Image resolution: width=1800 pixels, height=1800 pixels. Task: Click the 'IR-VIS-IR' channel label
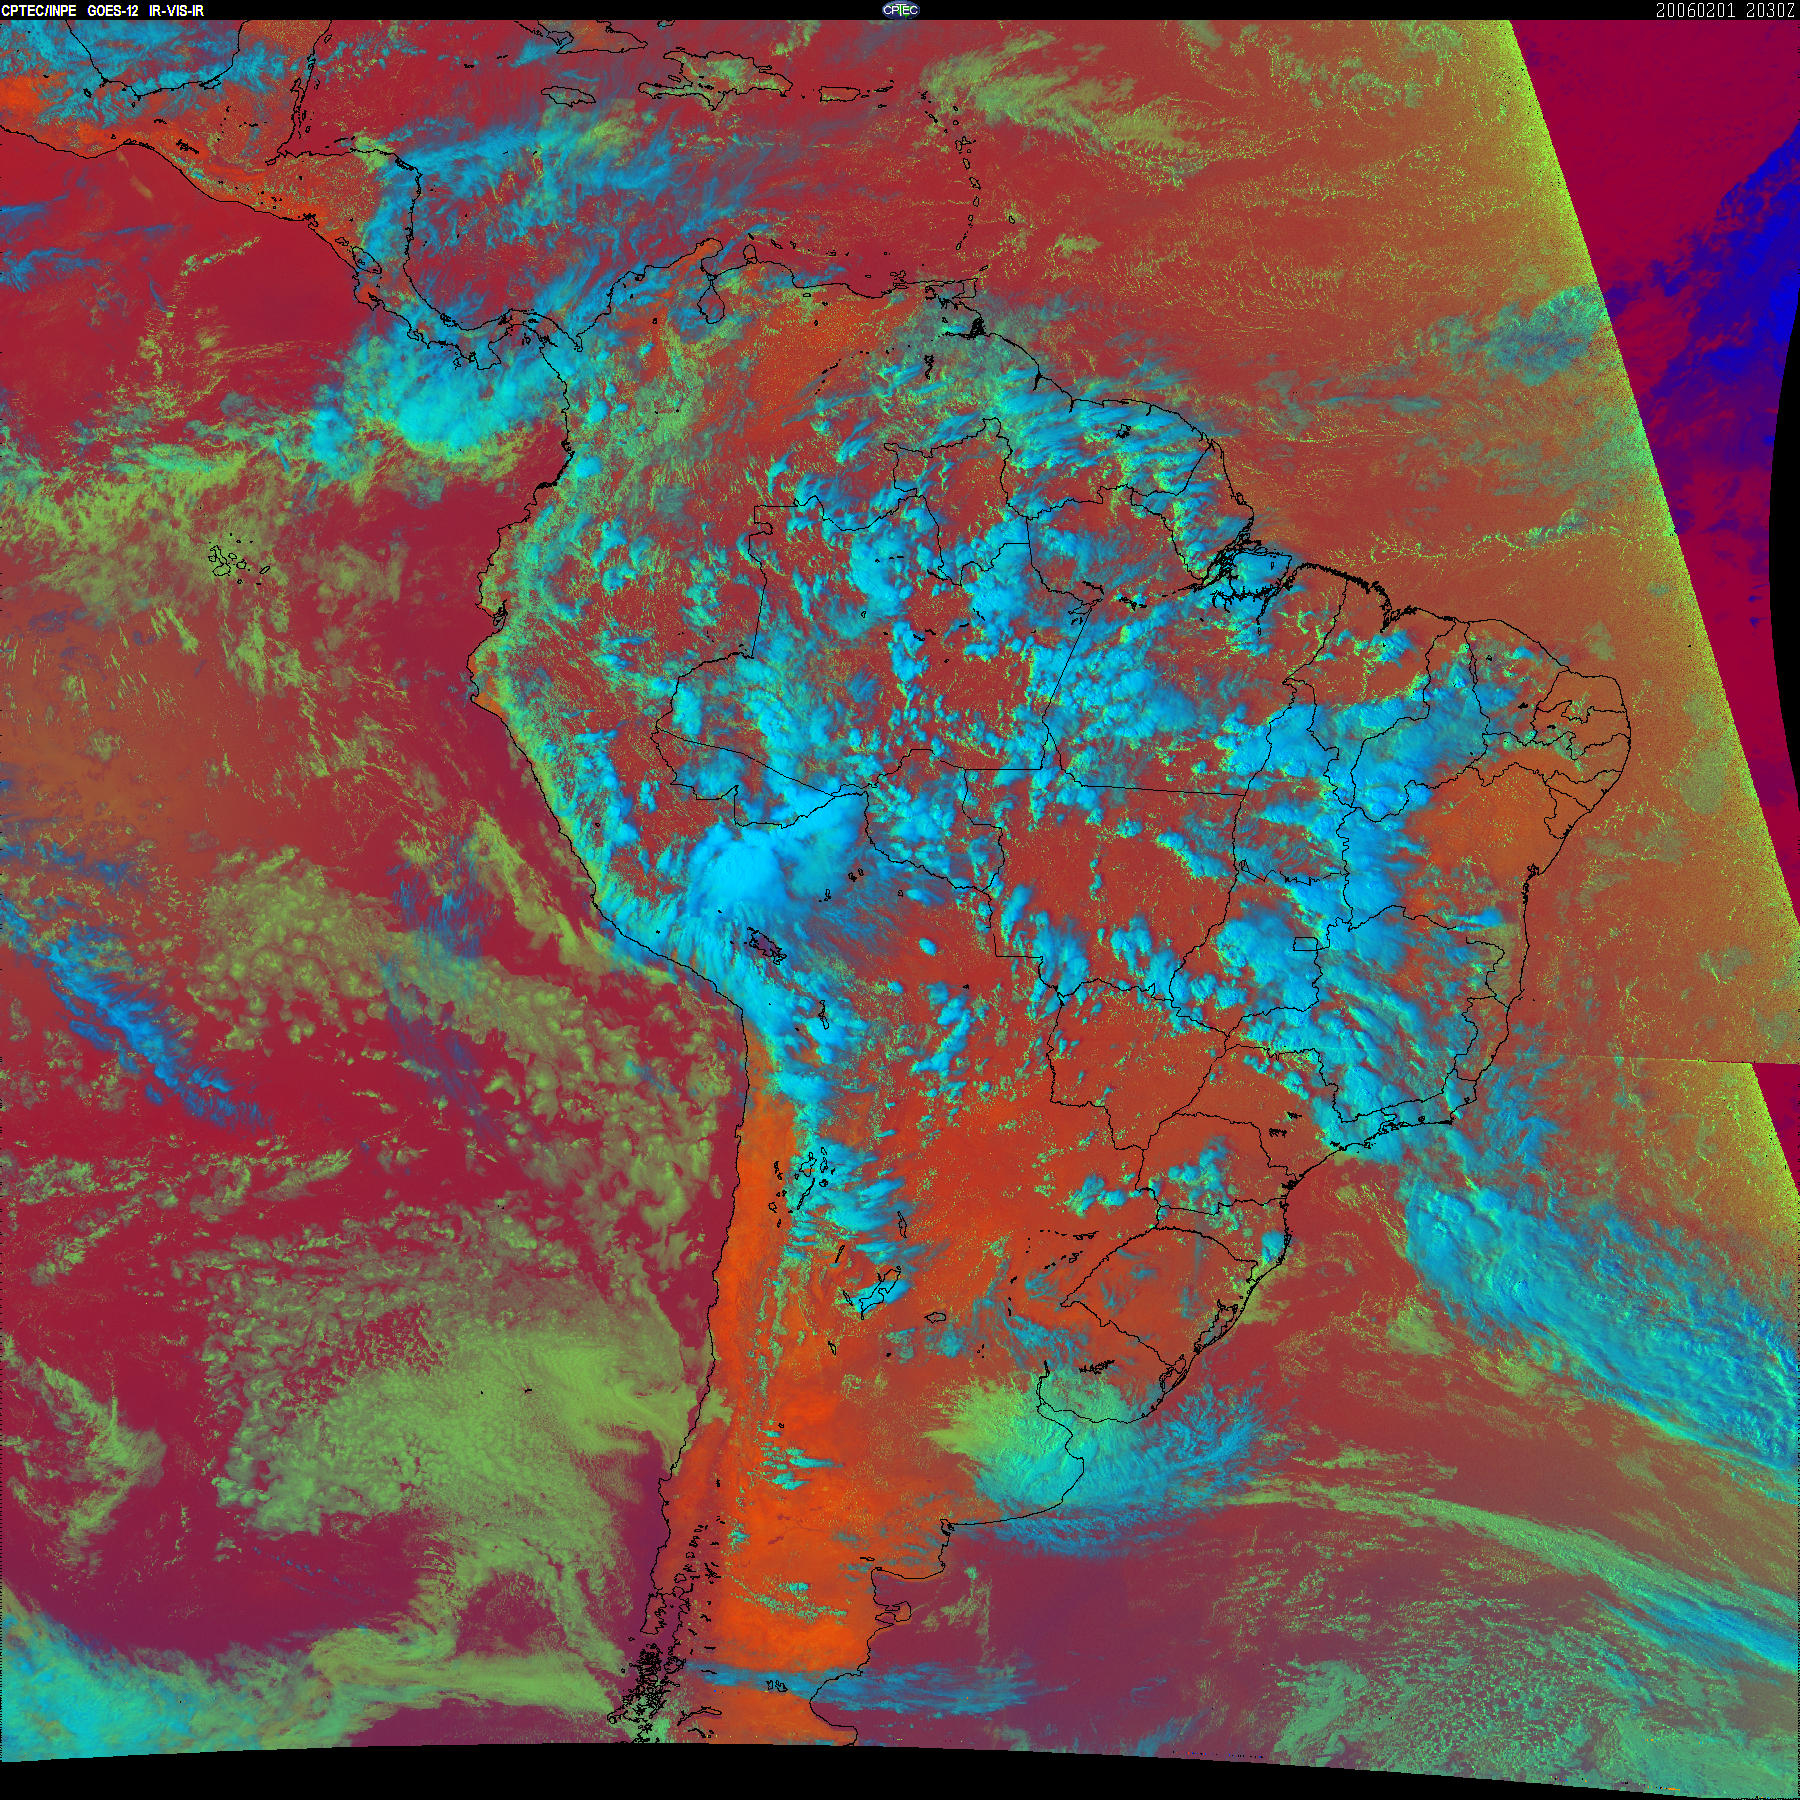(x=176, y=10)
